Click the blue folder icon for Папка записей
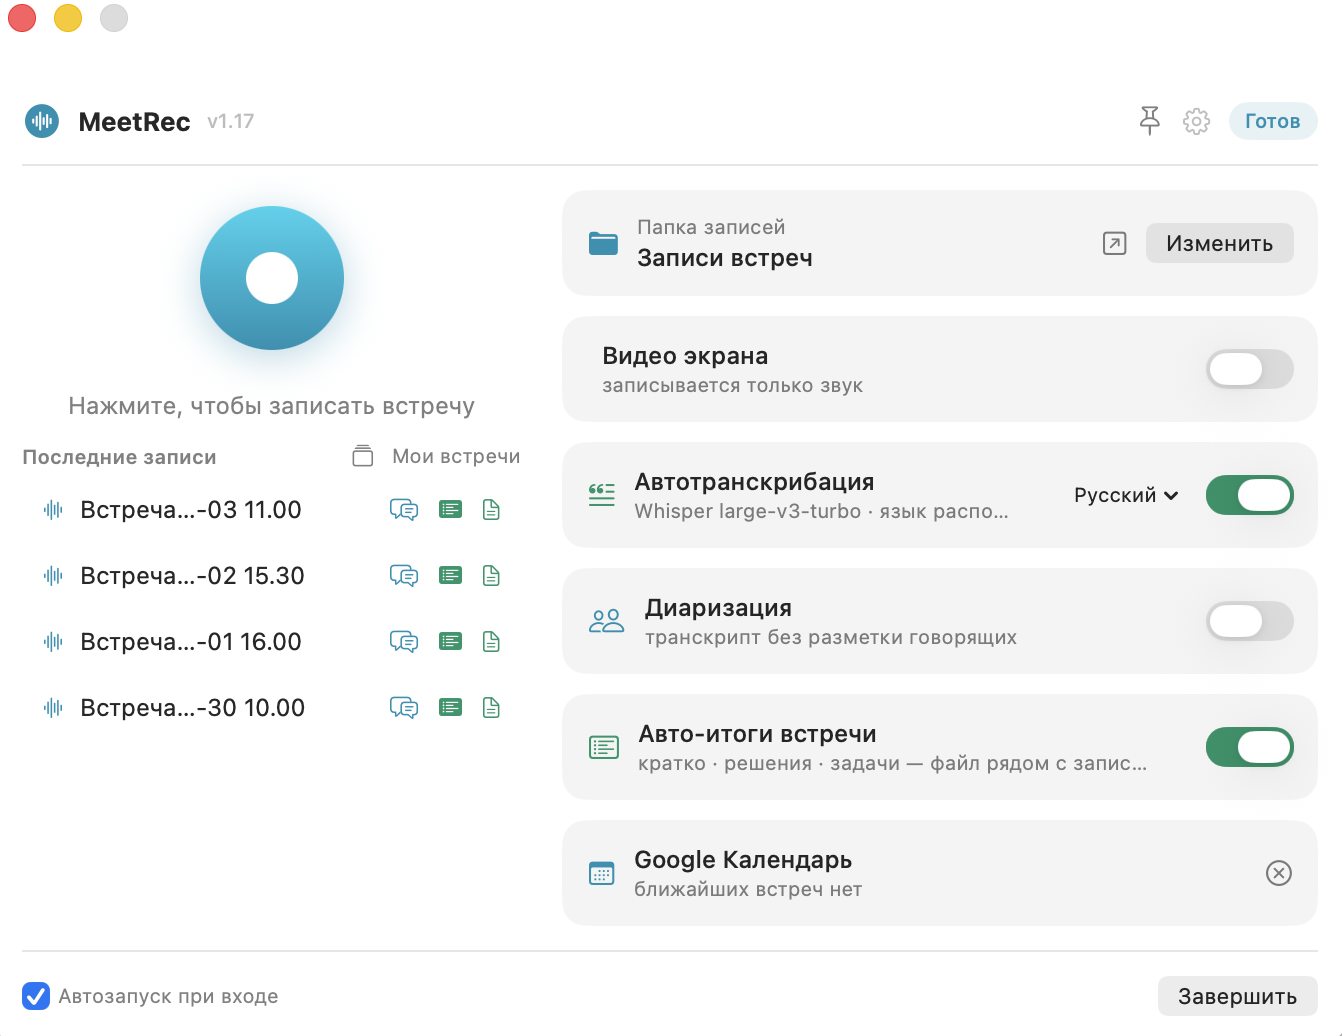 pos(603,243)
